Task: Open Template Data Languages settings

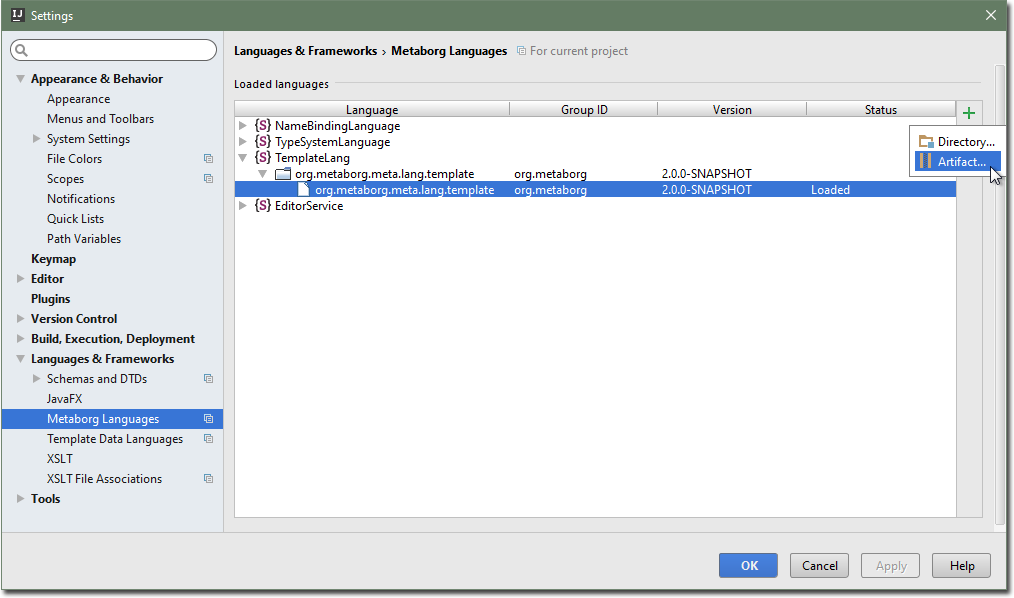Action: click(114, 439)
